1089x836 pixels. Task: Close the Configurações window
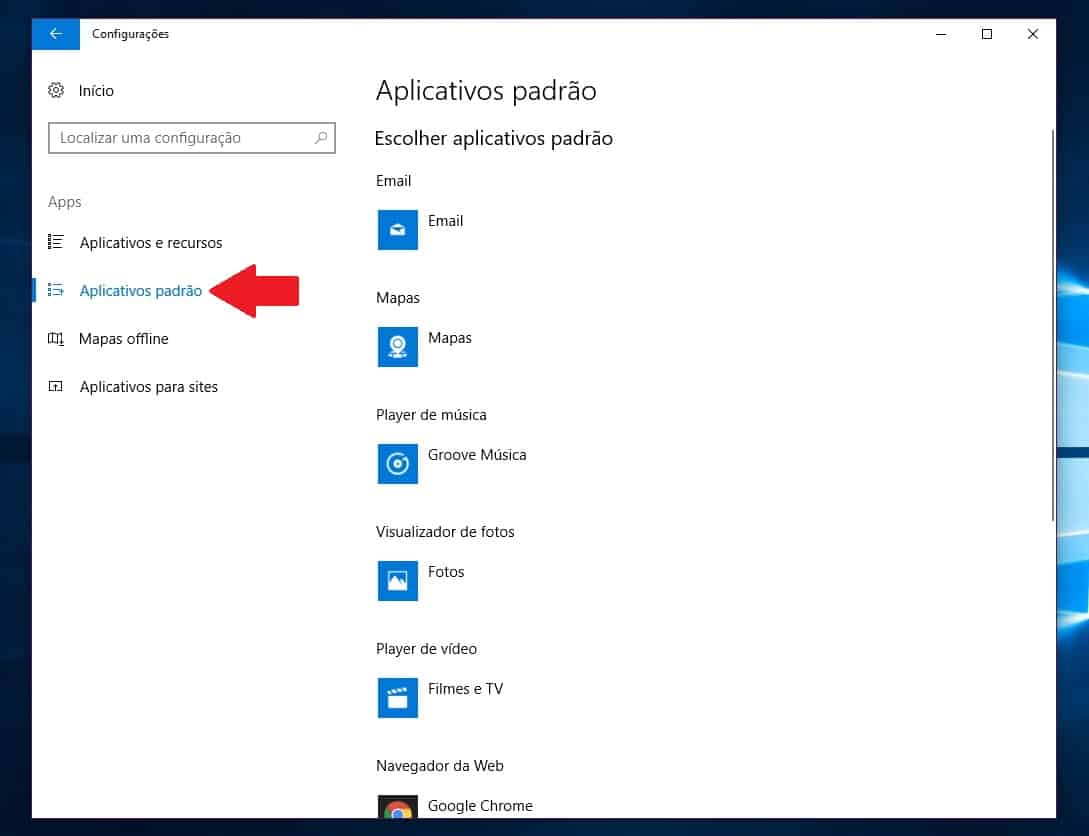1033,34
